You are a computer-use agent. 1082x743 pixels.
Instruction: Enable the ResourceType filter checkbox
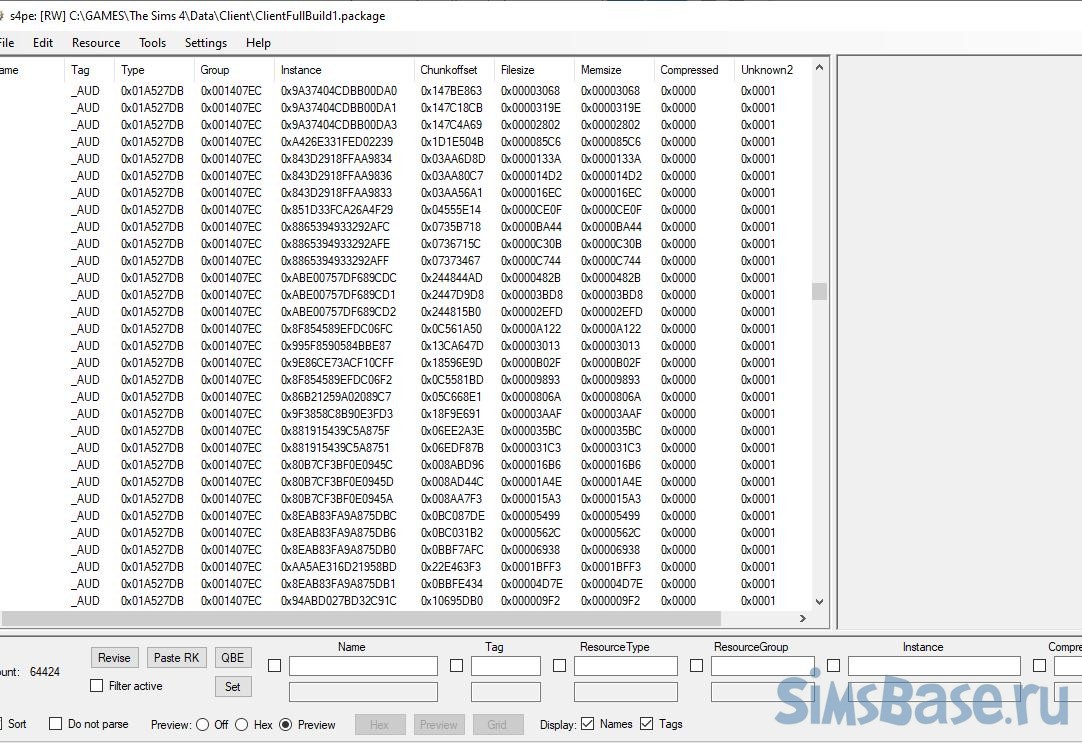point(559,666)
